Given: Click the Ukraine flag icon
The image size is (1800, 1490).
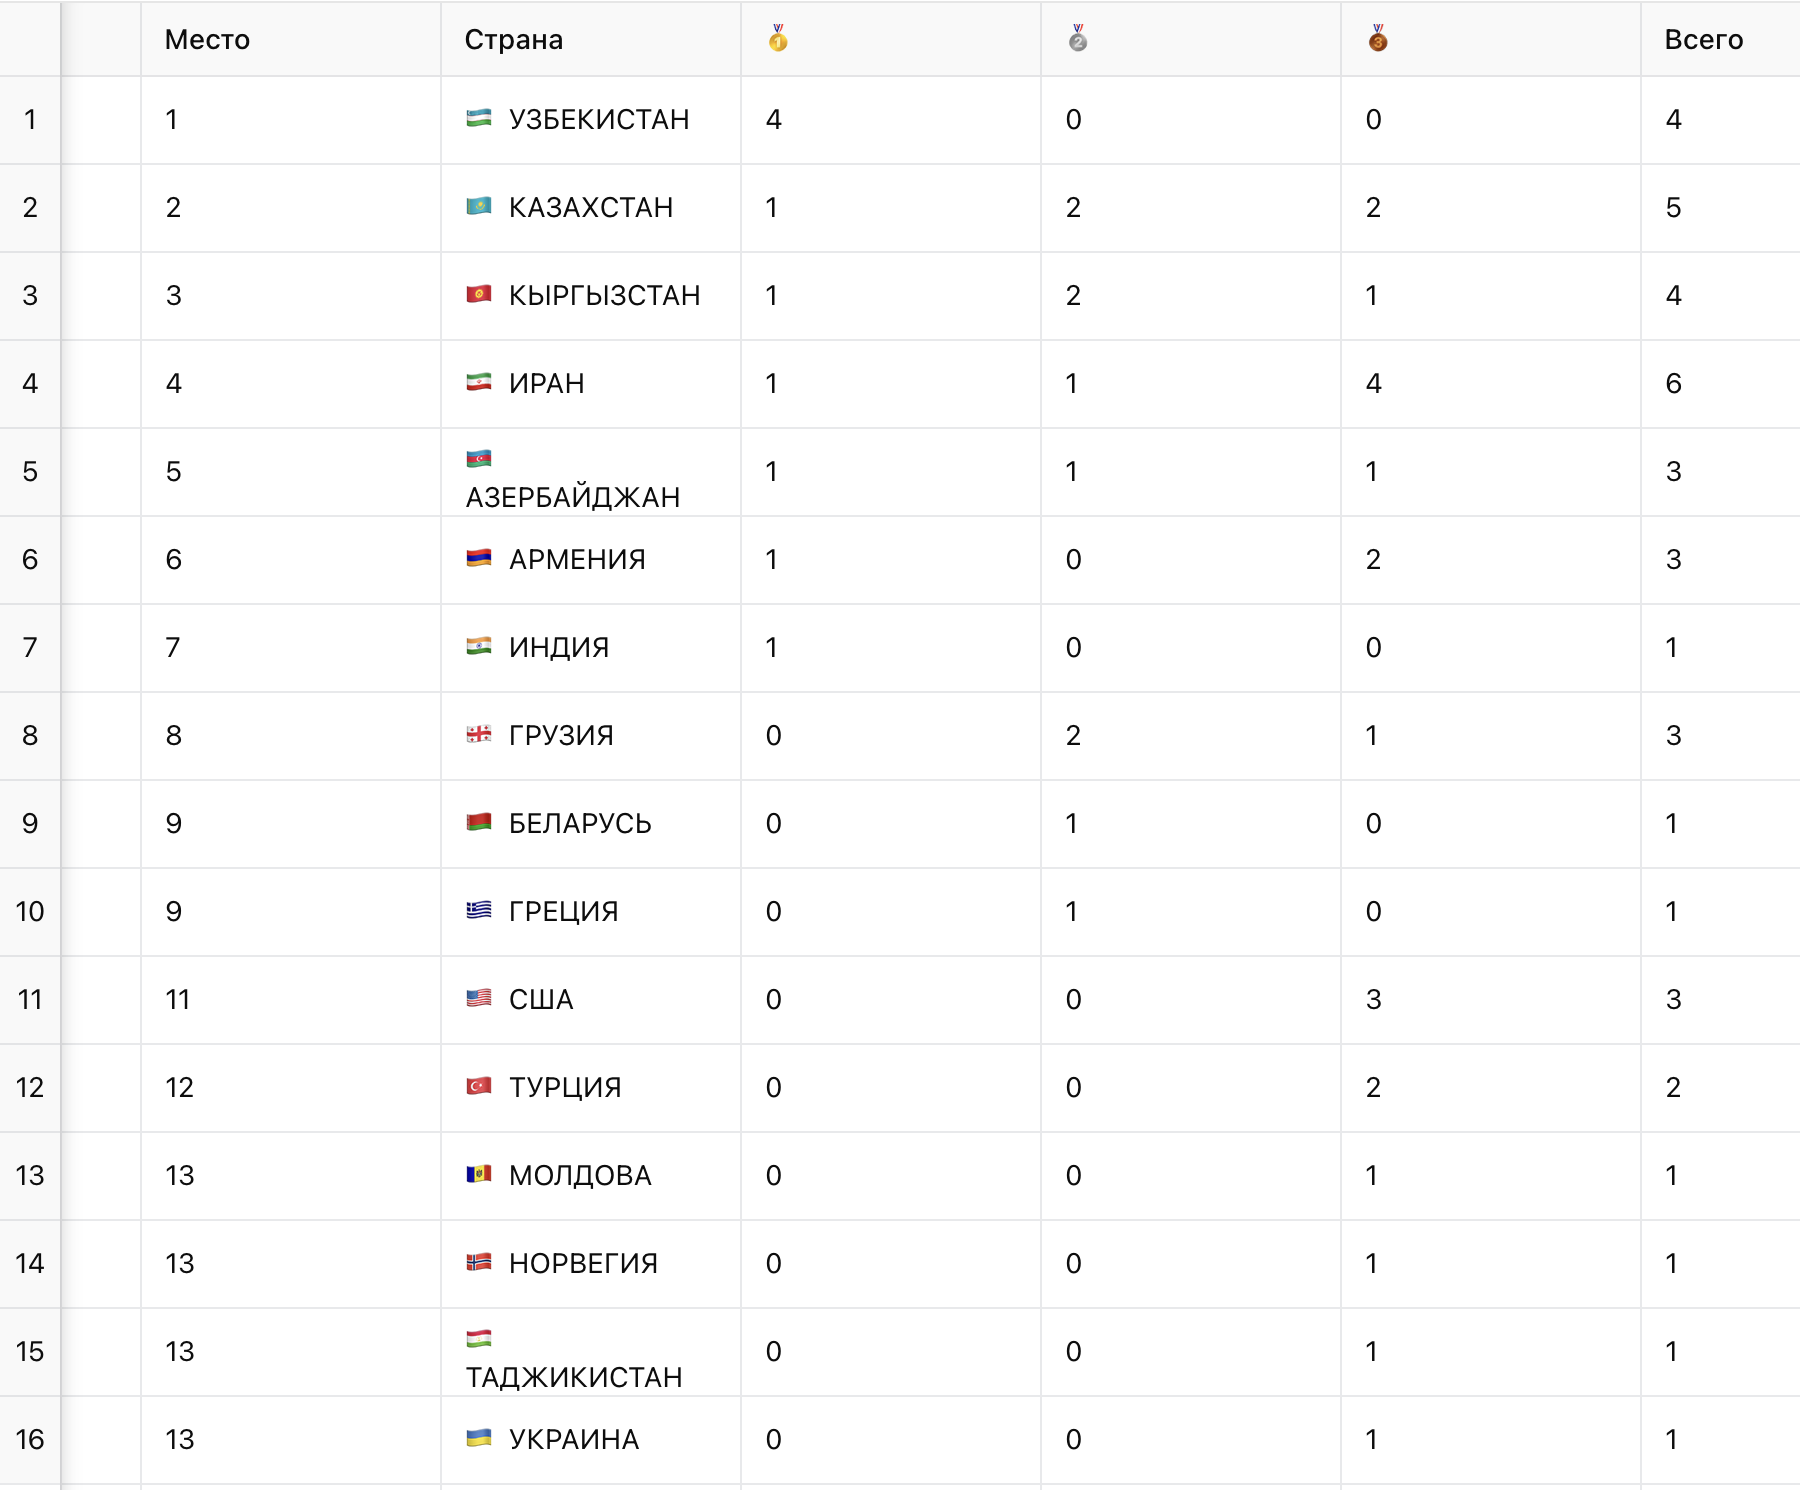Looking at the screenshot, I should point(479,1438).
